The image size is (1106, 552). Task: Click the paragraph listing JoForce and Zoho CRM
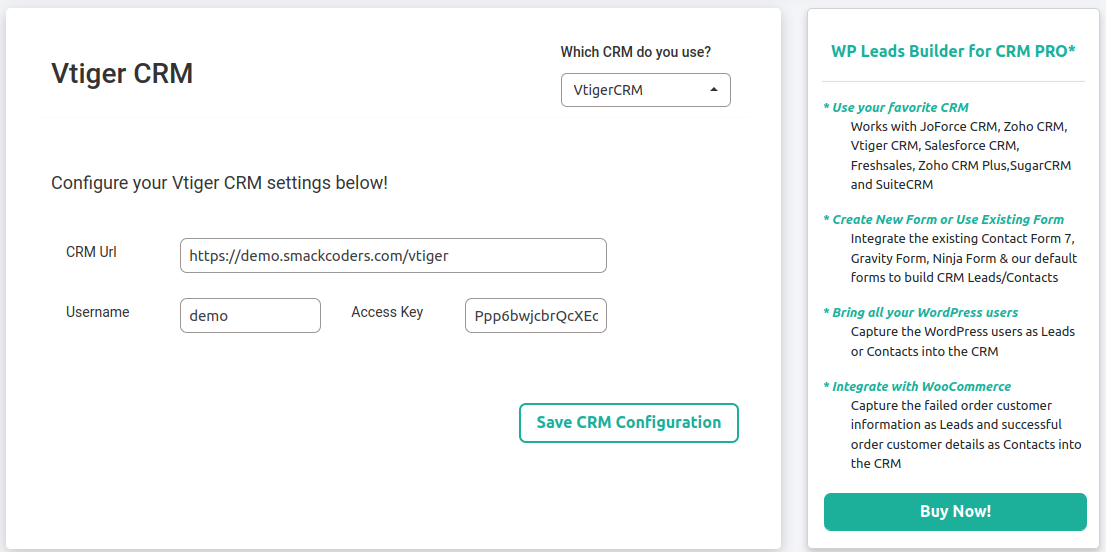coord(961,157)
